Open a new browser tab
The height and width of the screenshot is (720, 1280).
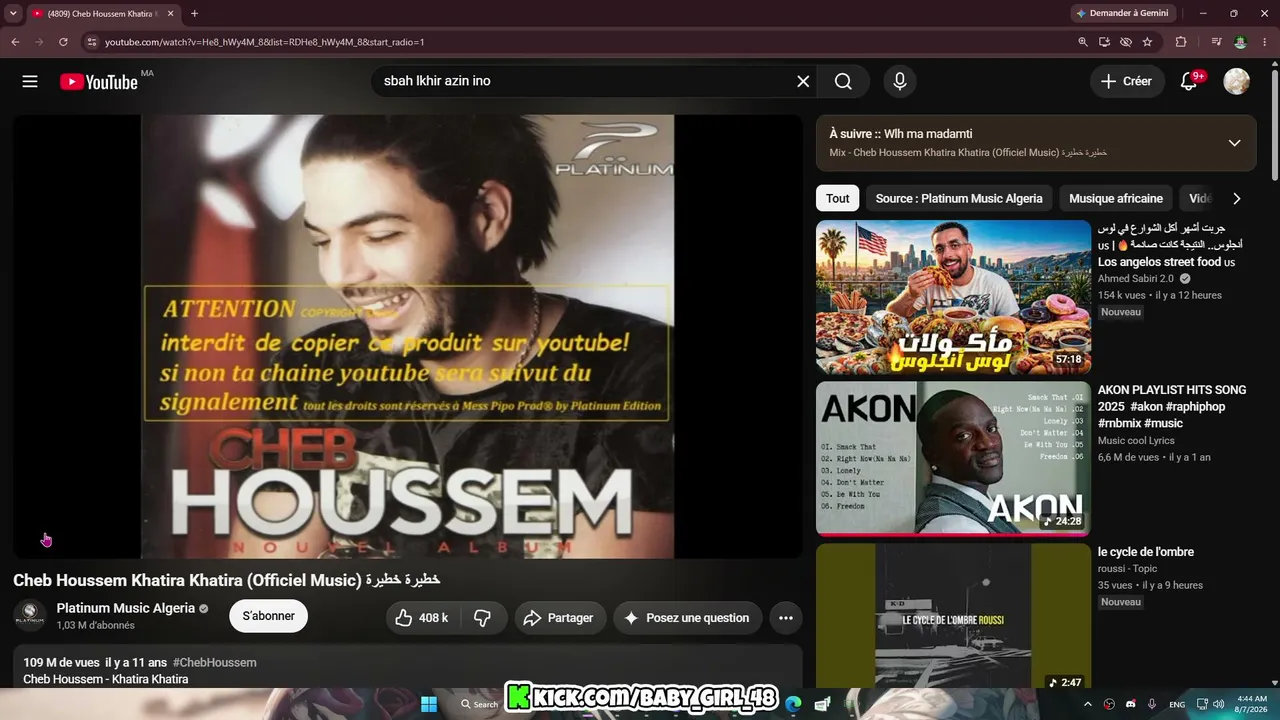194,13
